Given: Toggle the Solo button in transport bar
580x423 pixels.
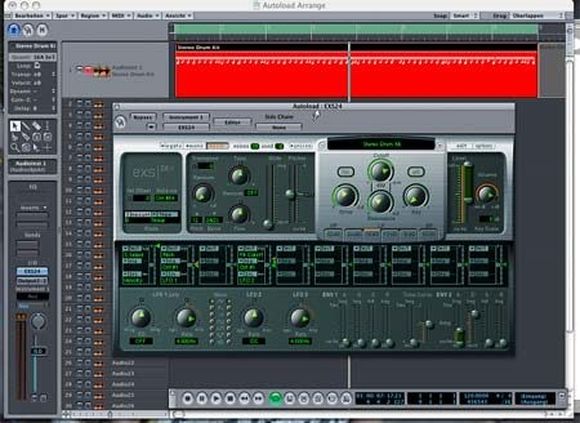Looking at the screenshot, I should click(318, 398).
